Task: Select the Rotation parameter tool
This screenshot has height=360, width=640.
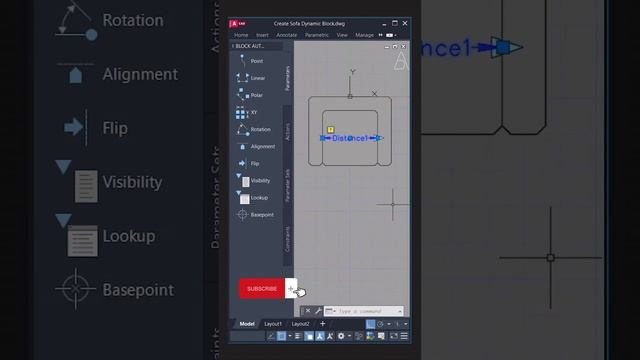Action: coord(253,129)
